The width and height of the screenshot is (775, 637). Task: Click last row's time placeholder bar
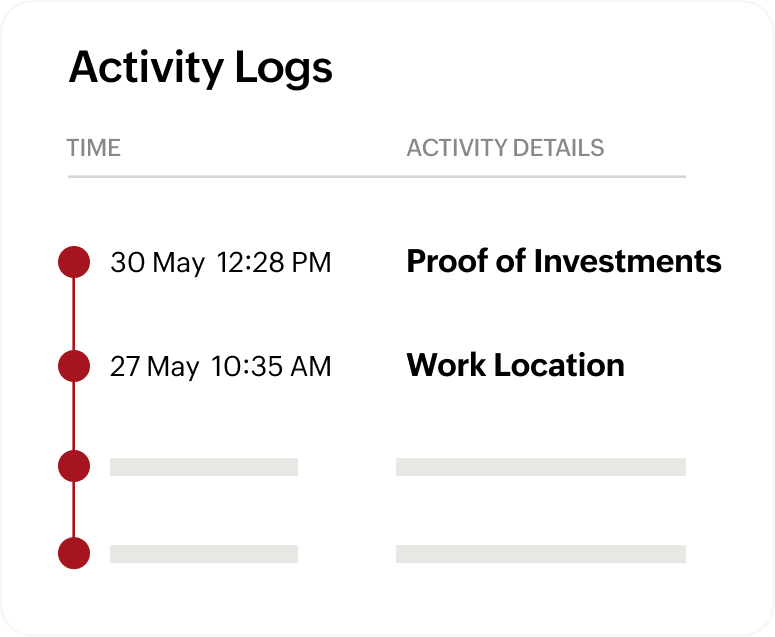[204, 554]
